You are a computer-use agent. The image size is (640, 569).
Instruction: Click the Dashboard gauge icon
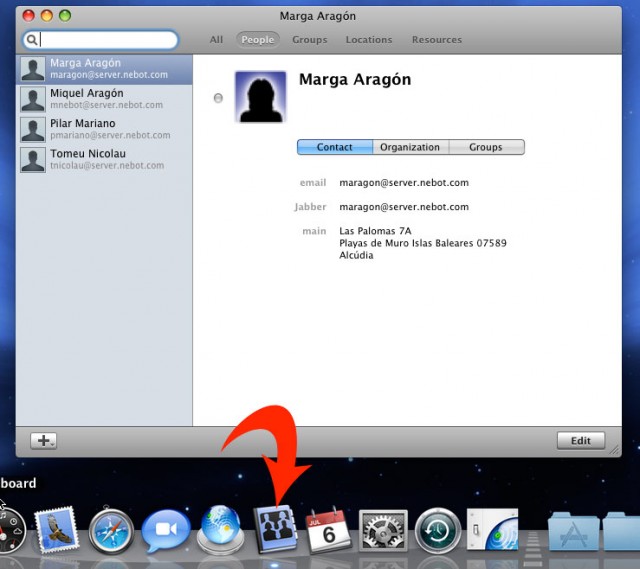click(11, 531)
